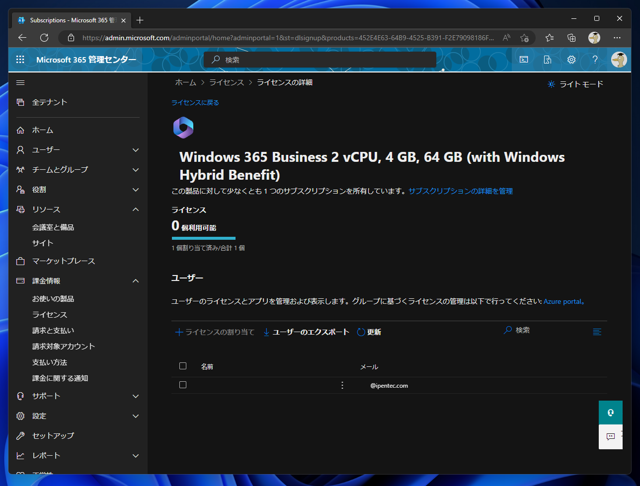Open the browser collections icon
The height and width of the screenshot is (486, 640).
click(571, 38)
